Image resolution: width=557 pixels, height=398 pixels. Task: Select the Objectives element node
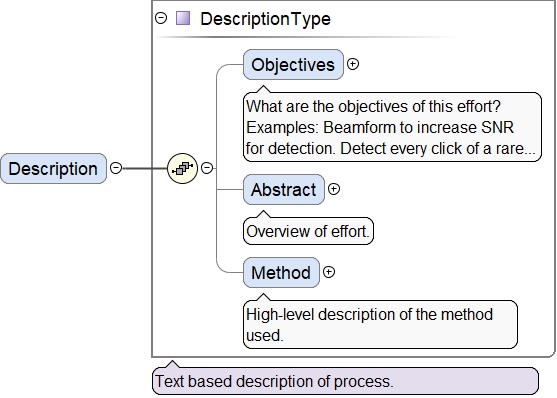[x=293, y=65]
